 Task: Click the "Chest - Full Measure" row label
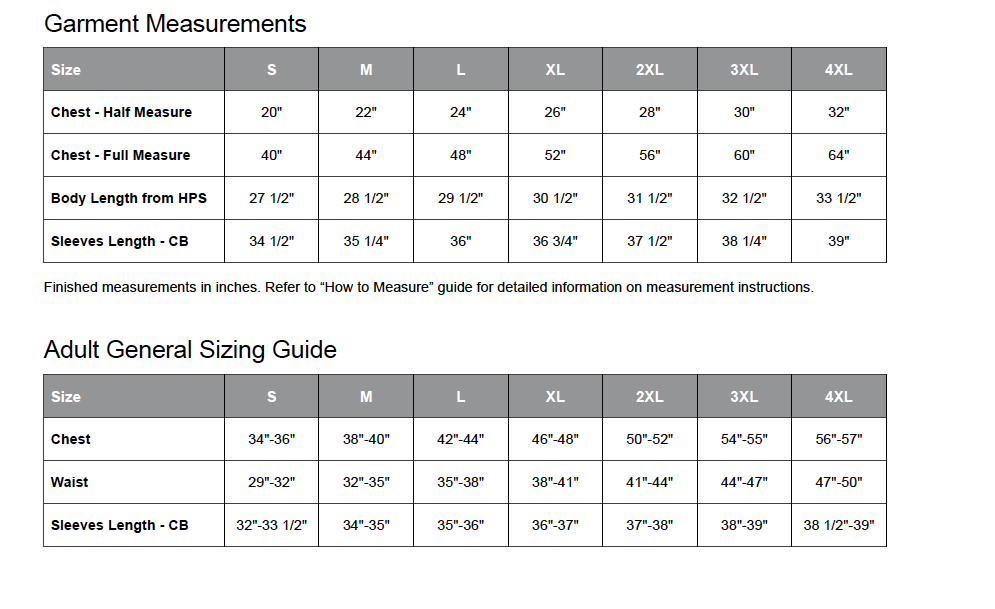point(120,155)
